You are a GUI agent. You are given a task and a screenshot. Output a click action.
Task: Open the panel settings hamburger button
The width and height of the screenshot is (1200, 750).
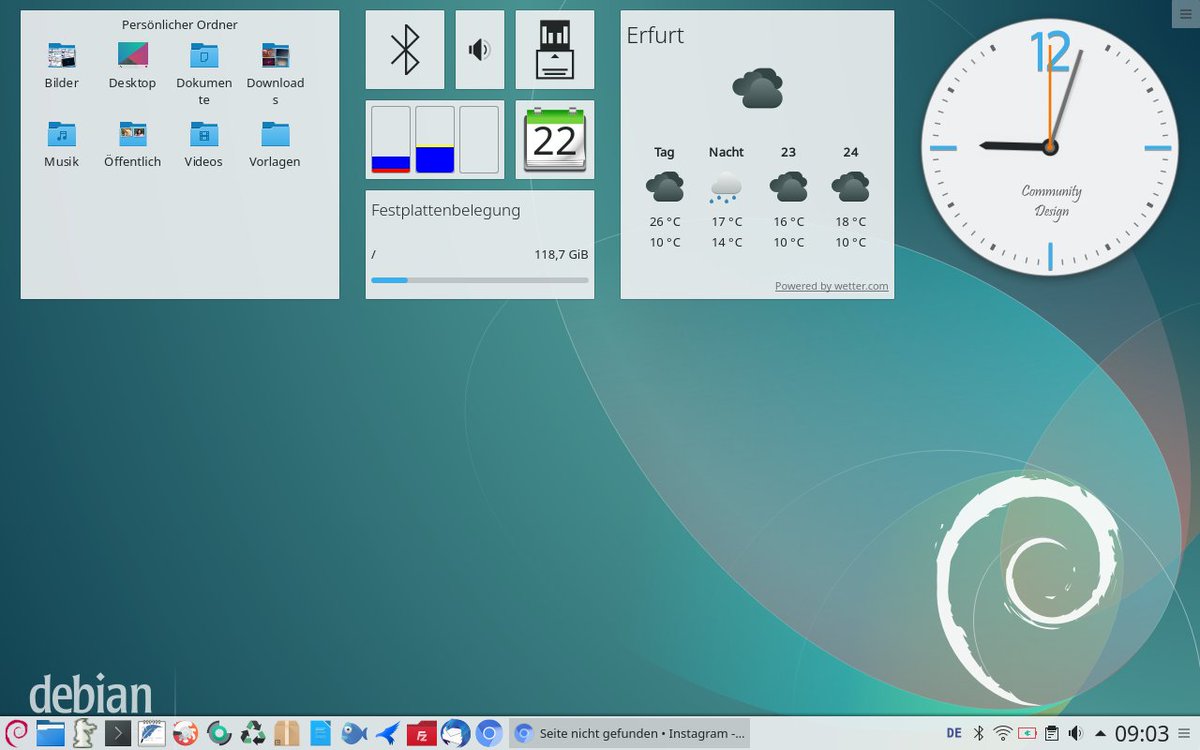(1185, 734)
